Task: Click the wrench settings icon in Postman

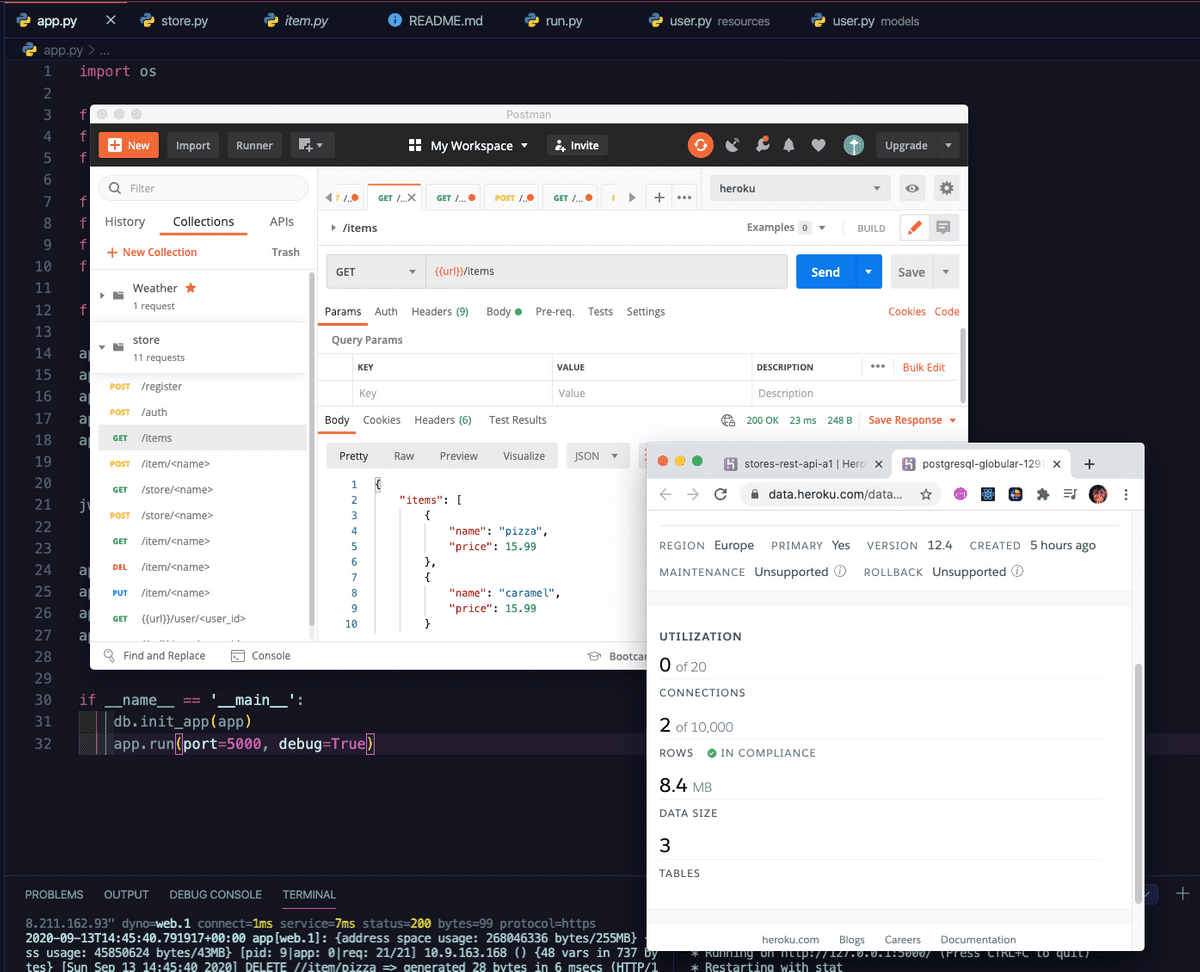Action: [761, 145]
